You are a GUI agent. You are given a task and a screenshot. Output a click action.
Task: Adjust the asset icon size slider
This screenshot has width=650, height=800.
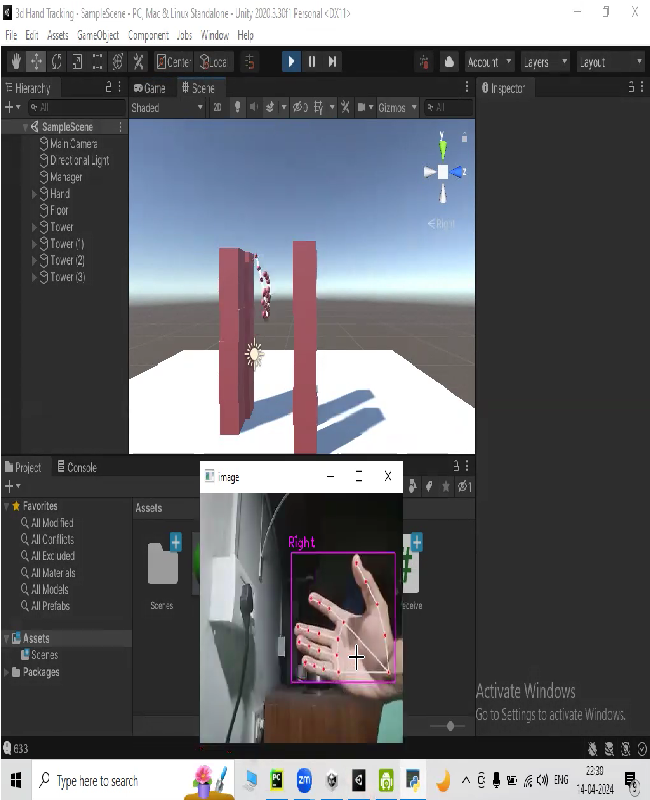(450, 726)
